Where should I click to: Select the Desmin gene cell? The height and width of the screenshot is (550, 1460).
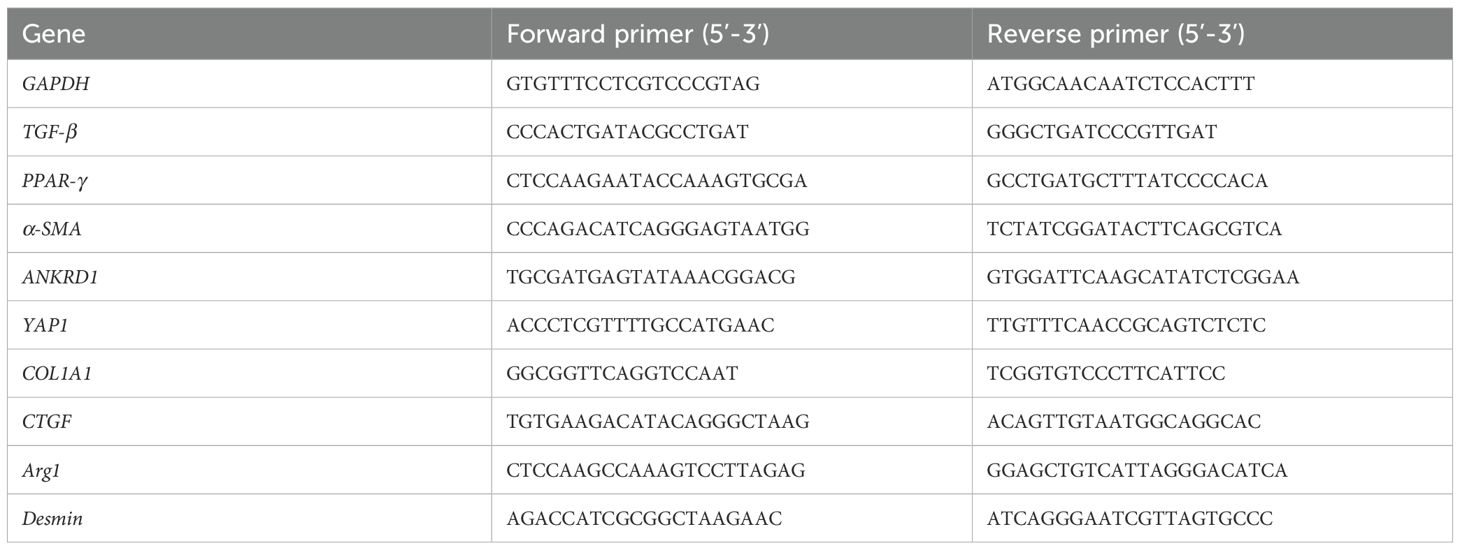click(50, 518)
